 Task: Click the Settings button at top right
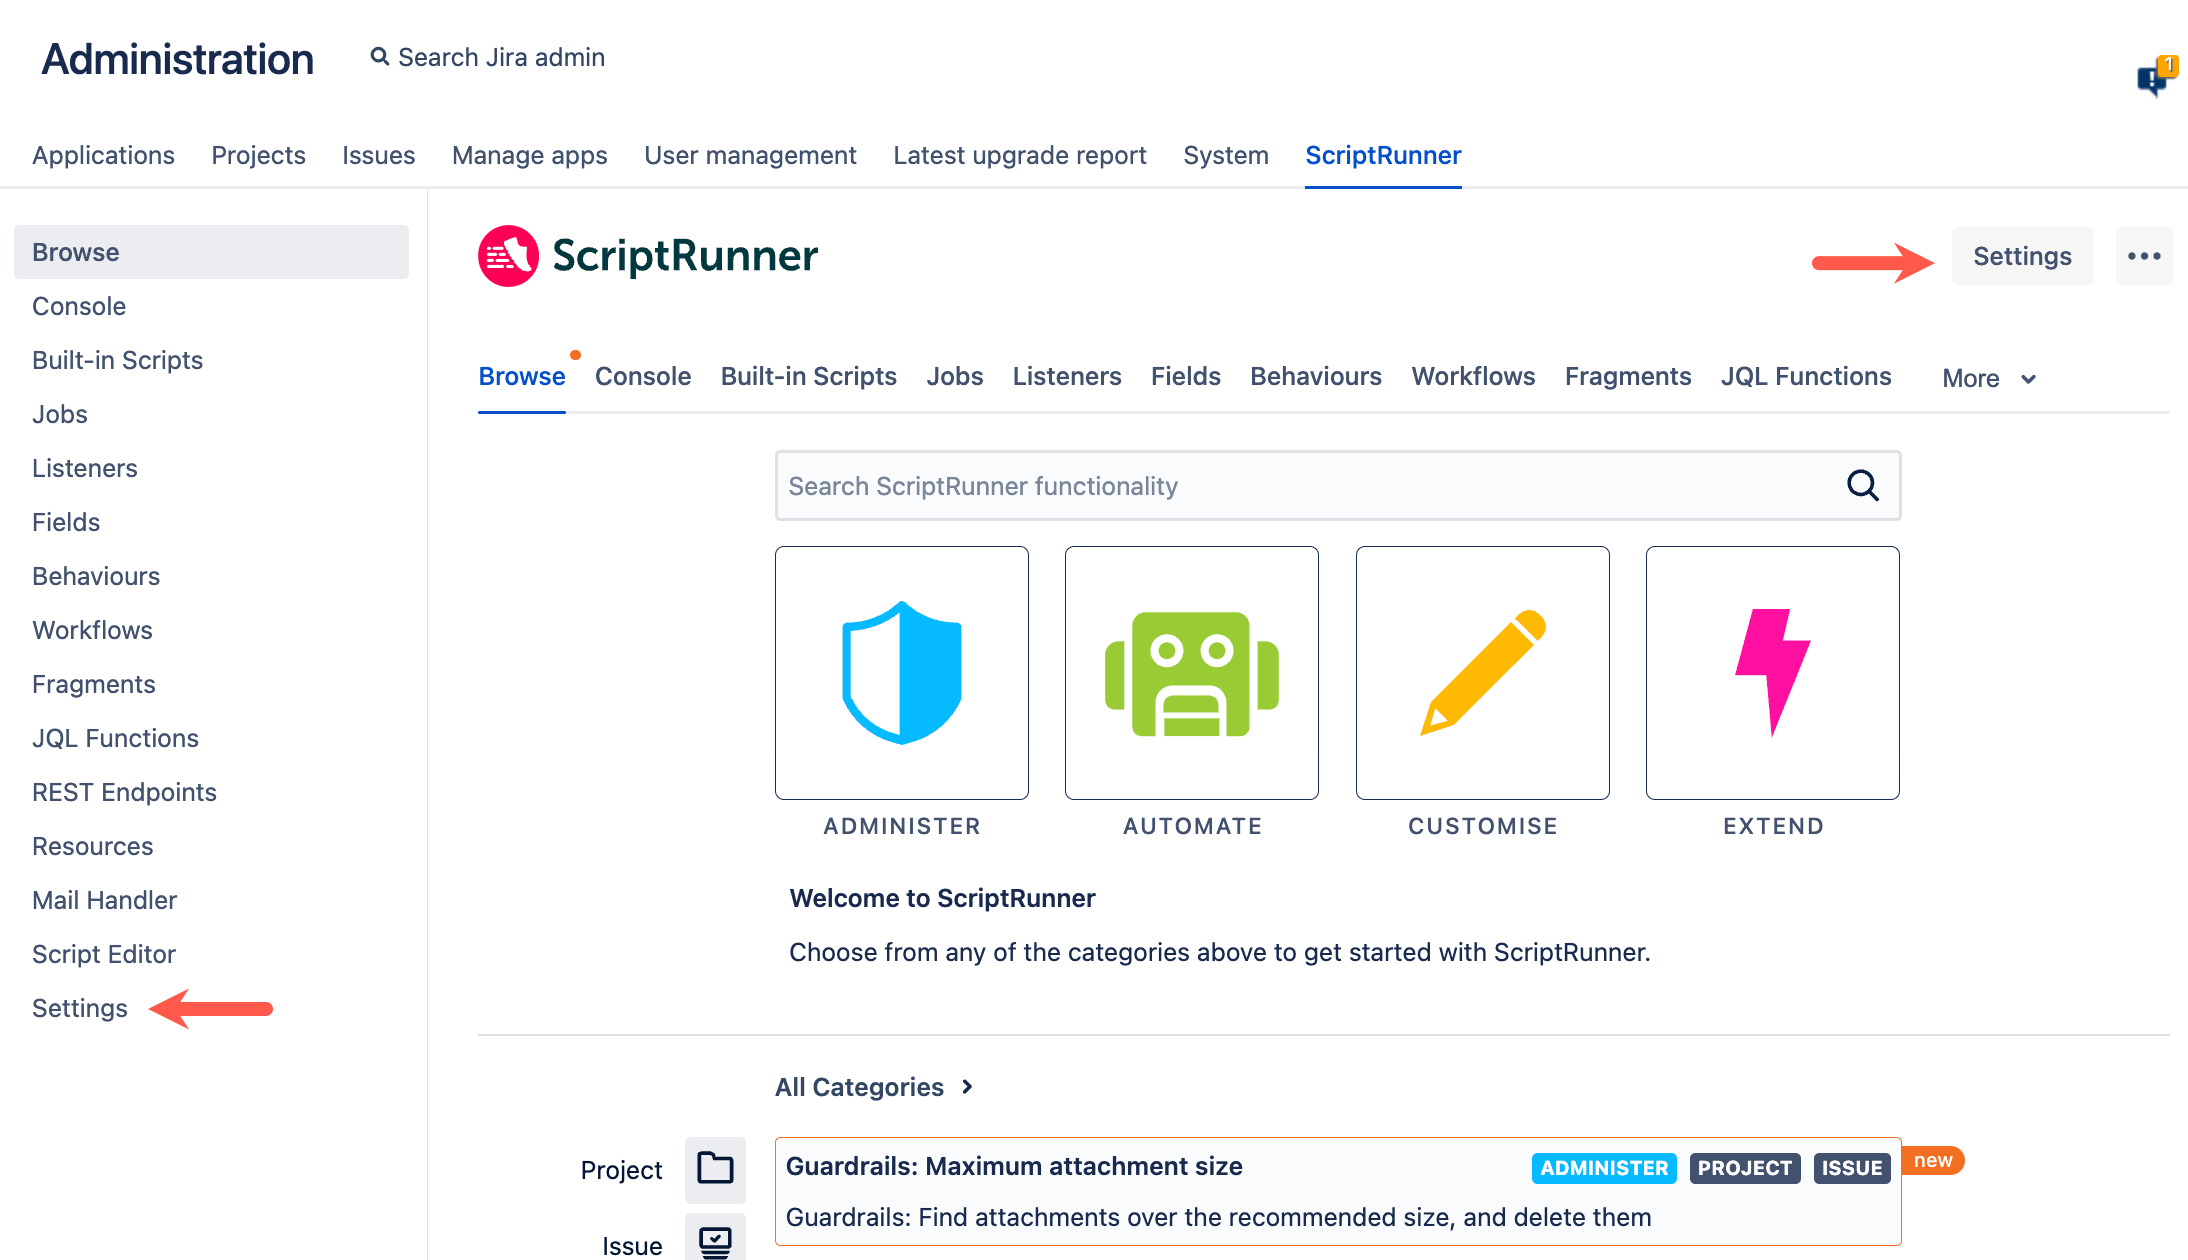coord(2022,256)
